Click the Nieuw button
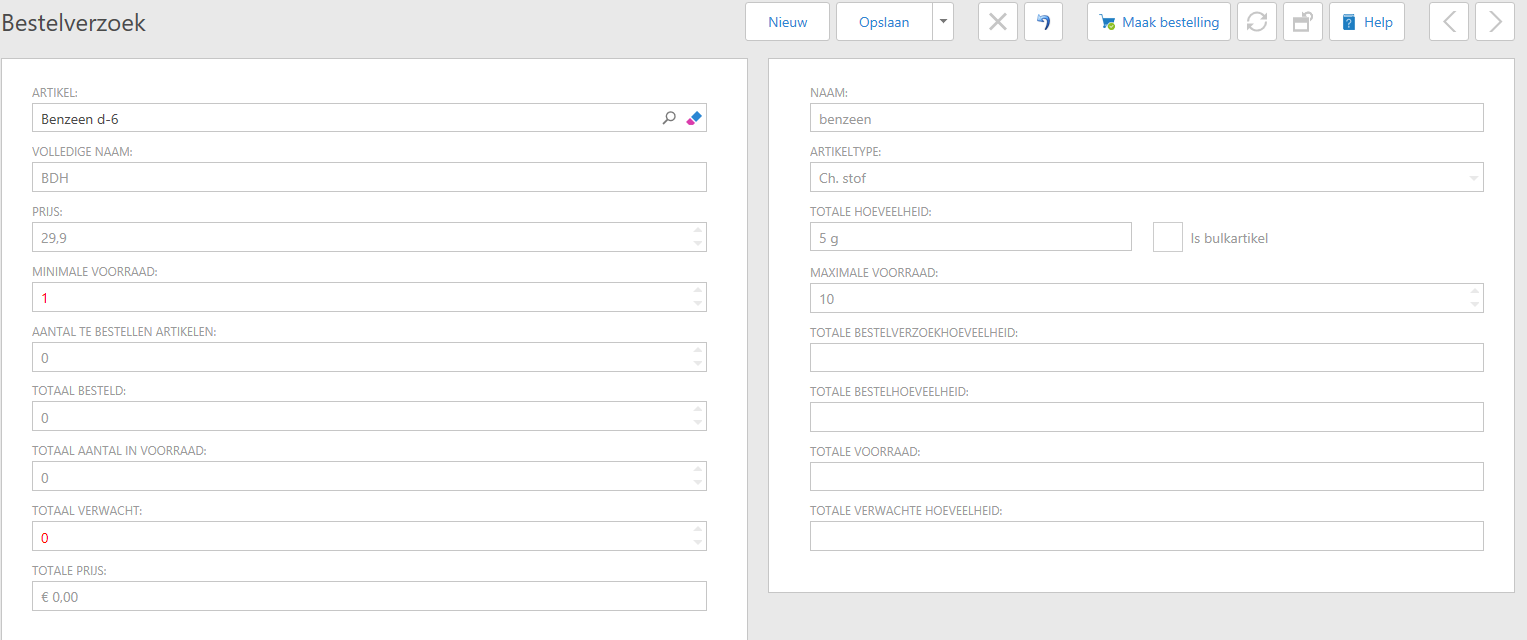 pyautogui.click(x=788, y=22)
